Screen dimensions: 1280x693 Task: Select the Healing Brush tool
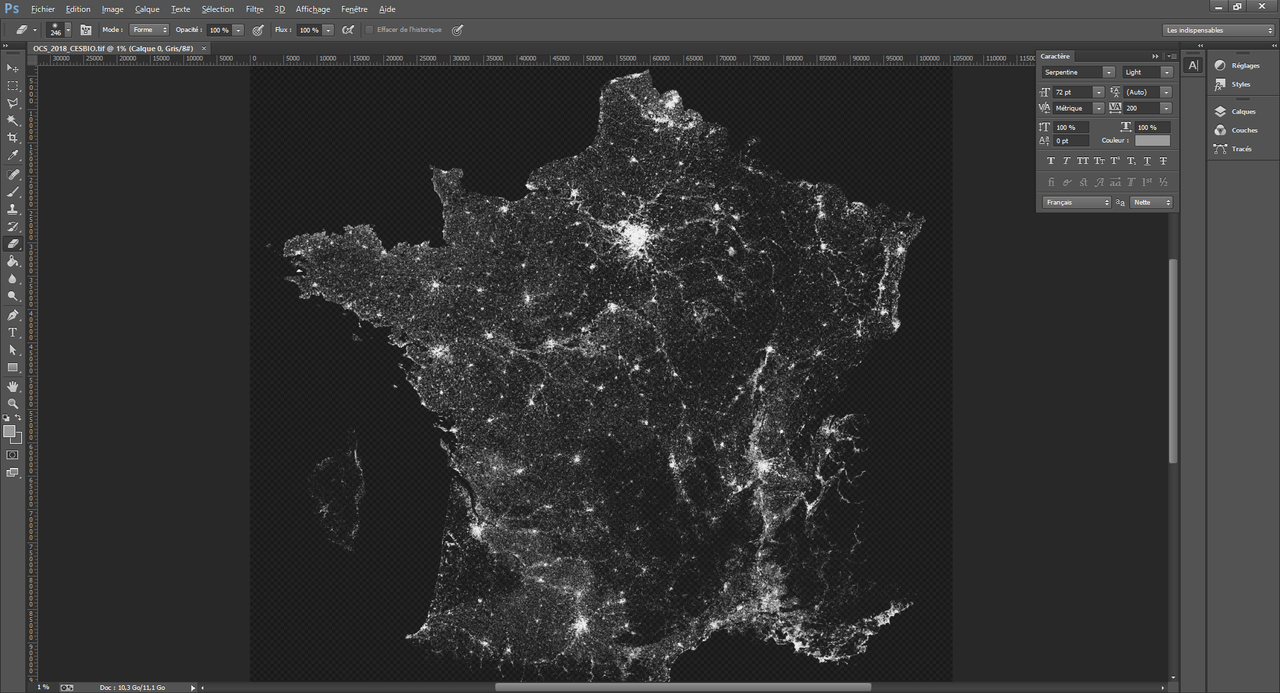(13, 174)
